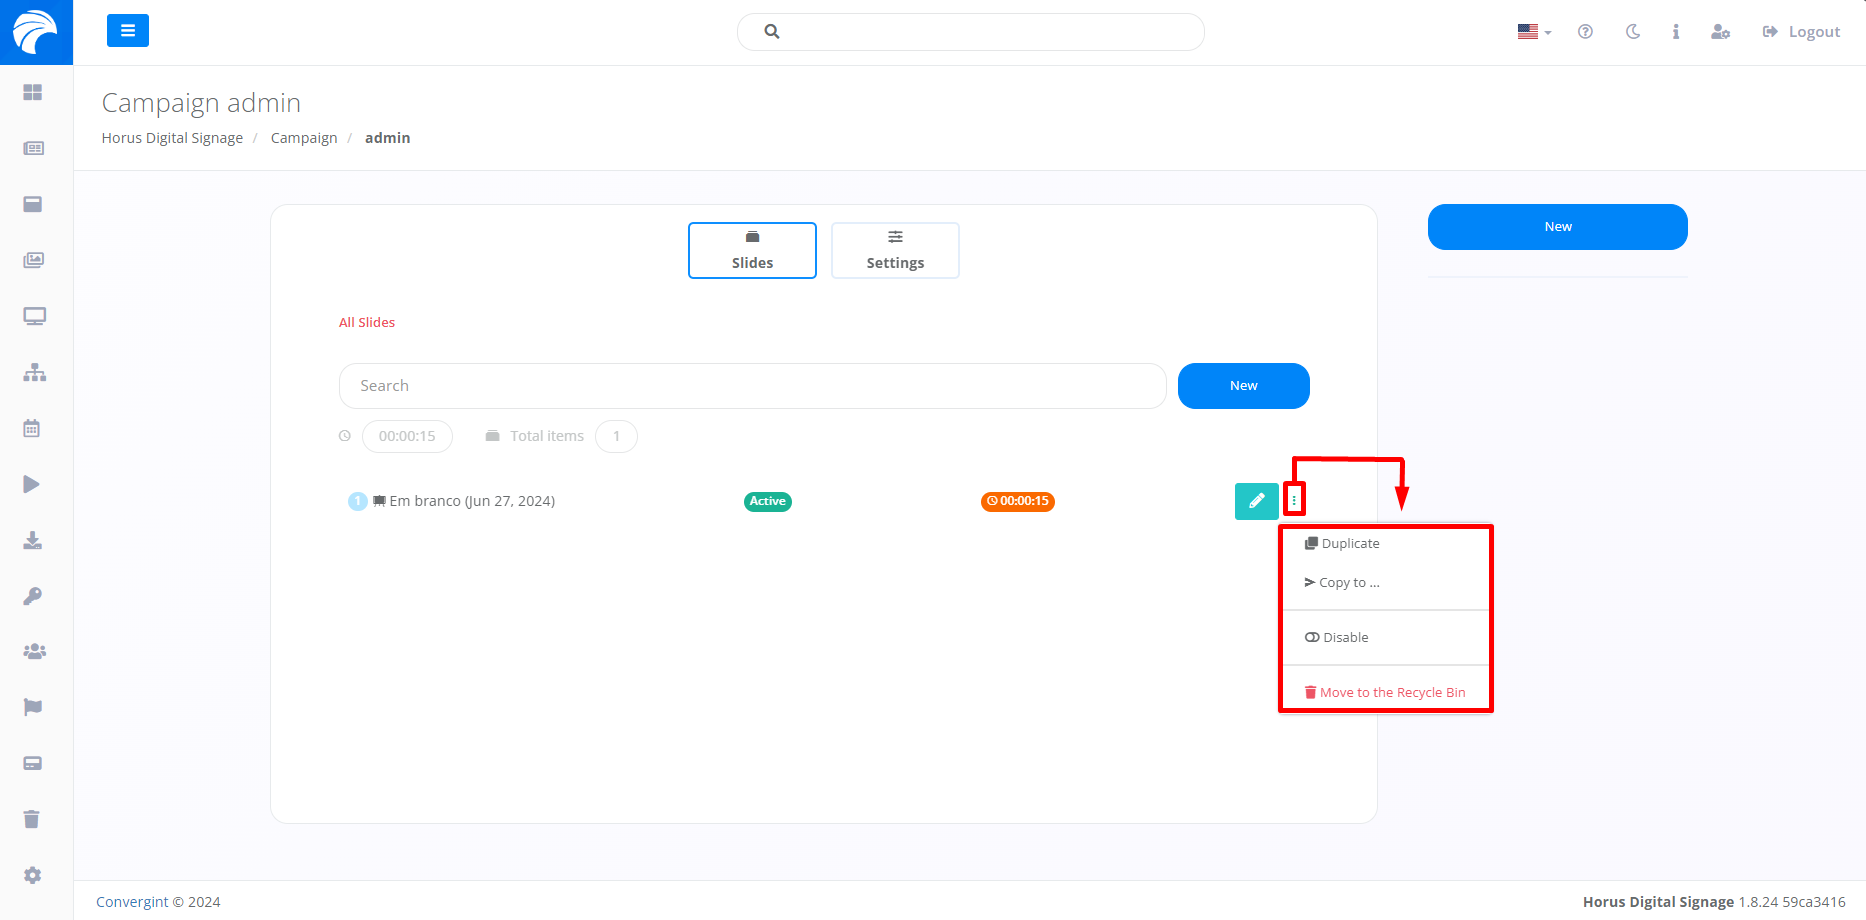This screenshot has width=1866, height=920.
Task: Click the settings gear icon in sidebar
Action: 33,876
